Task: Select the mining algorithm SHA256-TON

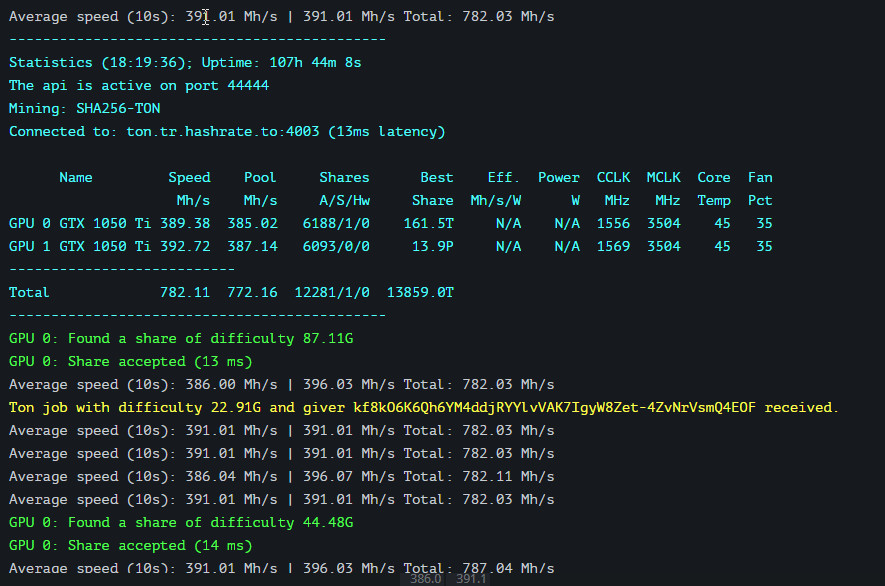Action: pyautogui.click(x=118, y=108)
